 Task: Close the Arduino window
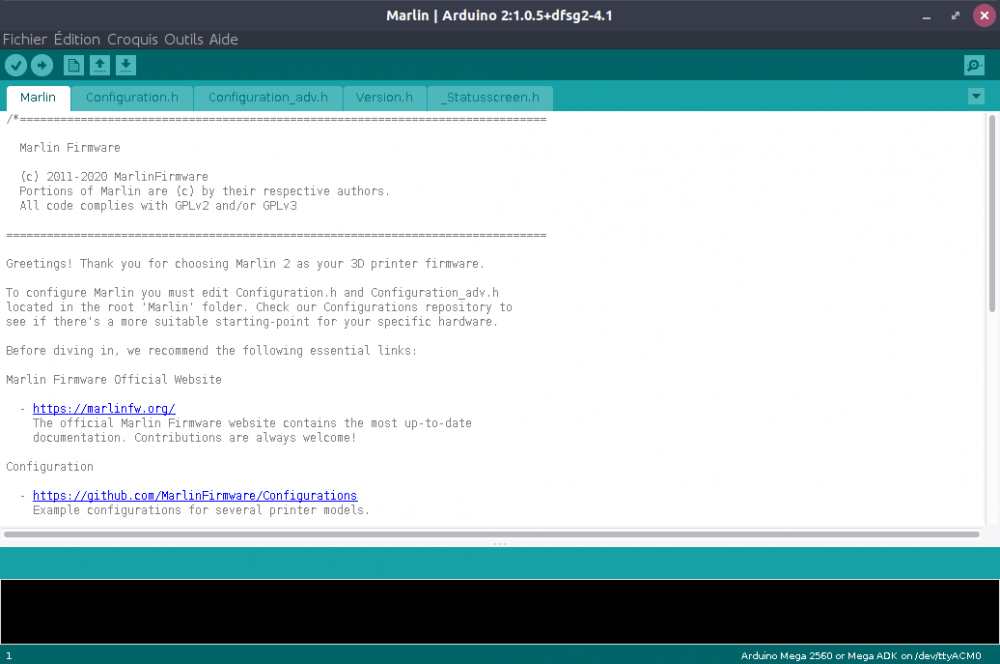click(x=984, y=15)
